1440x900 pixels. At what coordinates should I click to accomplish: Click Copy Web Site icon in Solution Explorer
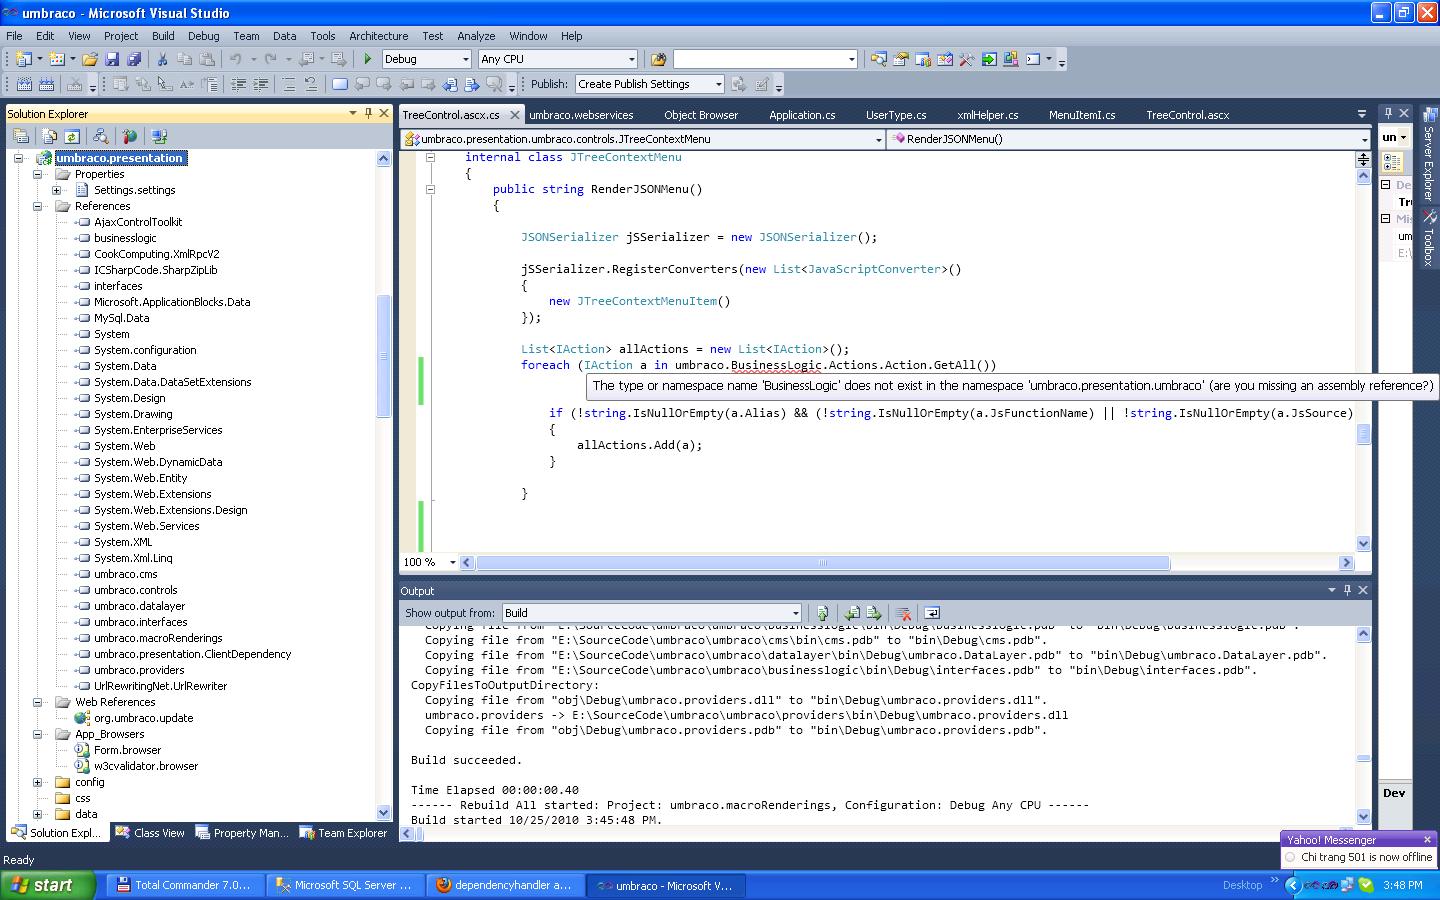pos(159,136)
